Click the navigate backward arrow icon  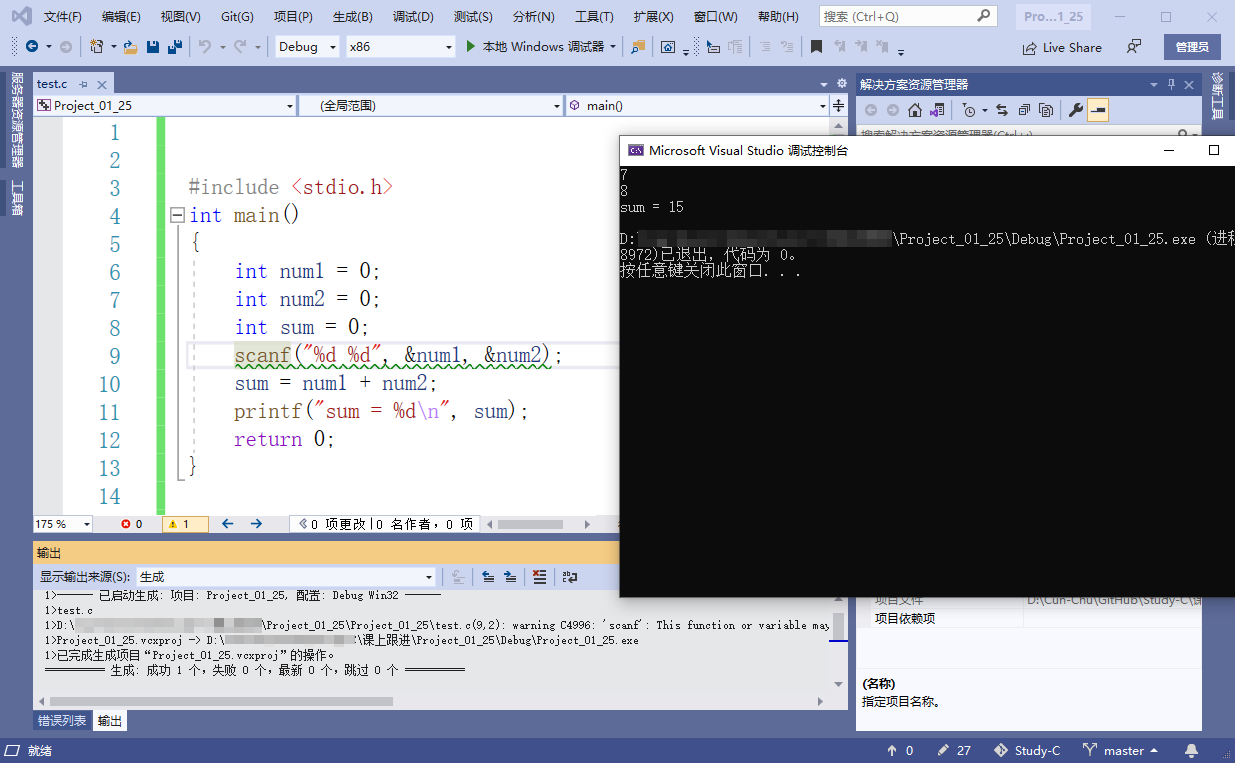click(x=32, y=47)
